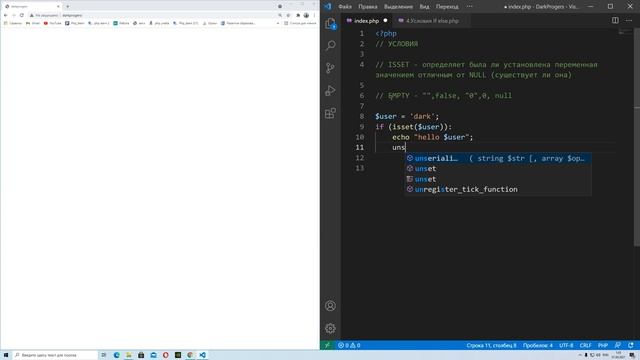640x360 pixels.
Task: Change indentation via Пробелов: 4
Action: point(538,345)
